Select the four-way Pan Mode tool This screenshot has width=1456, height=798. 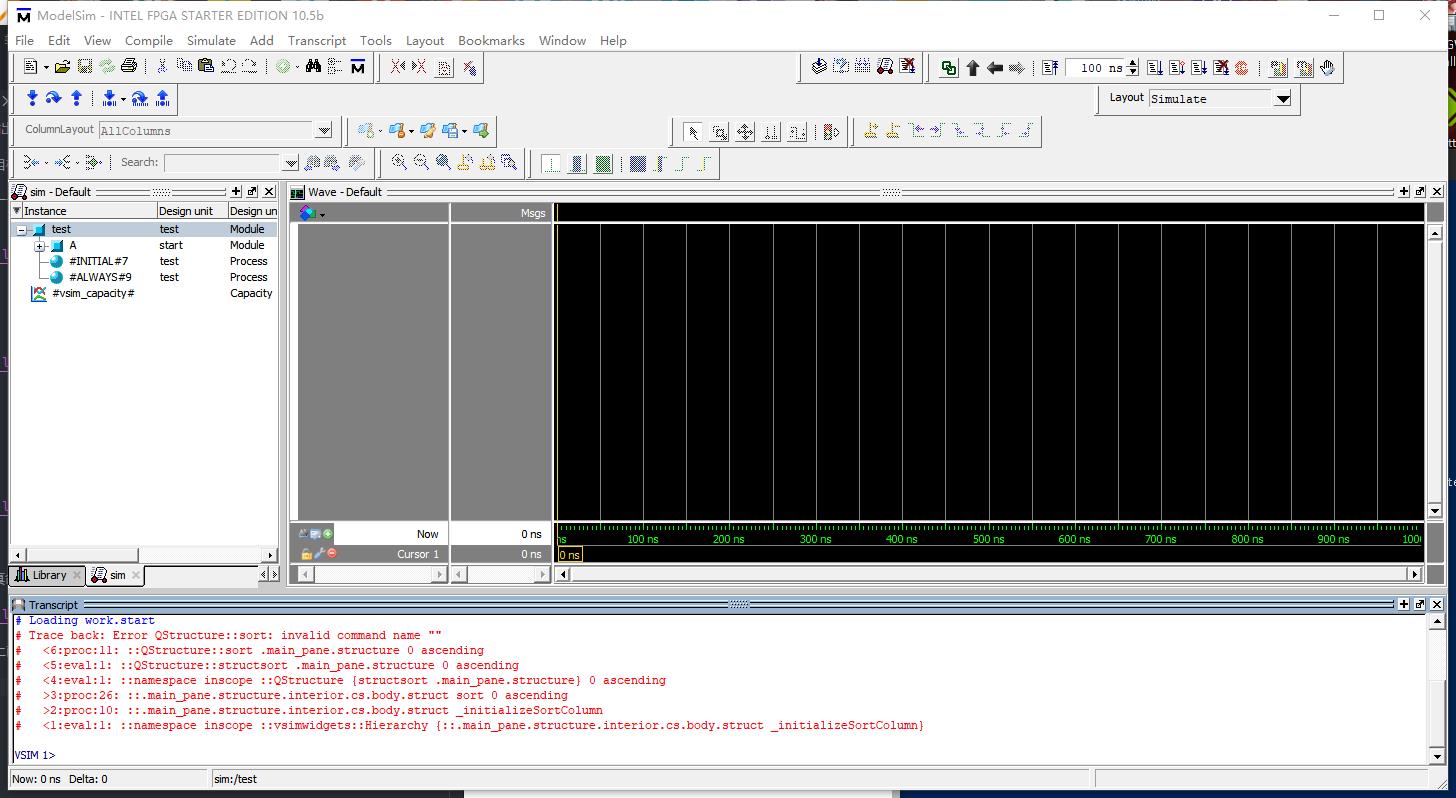coord(745,132)
